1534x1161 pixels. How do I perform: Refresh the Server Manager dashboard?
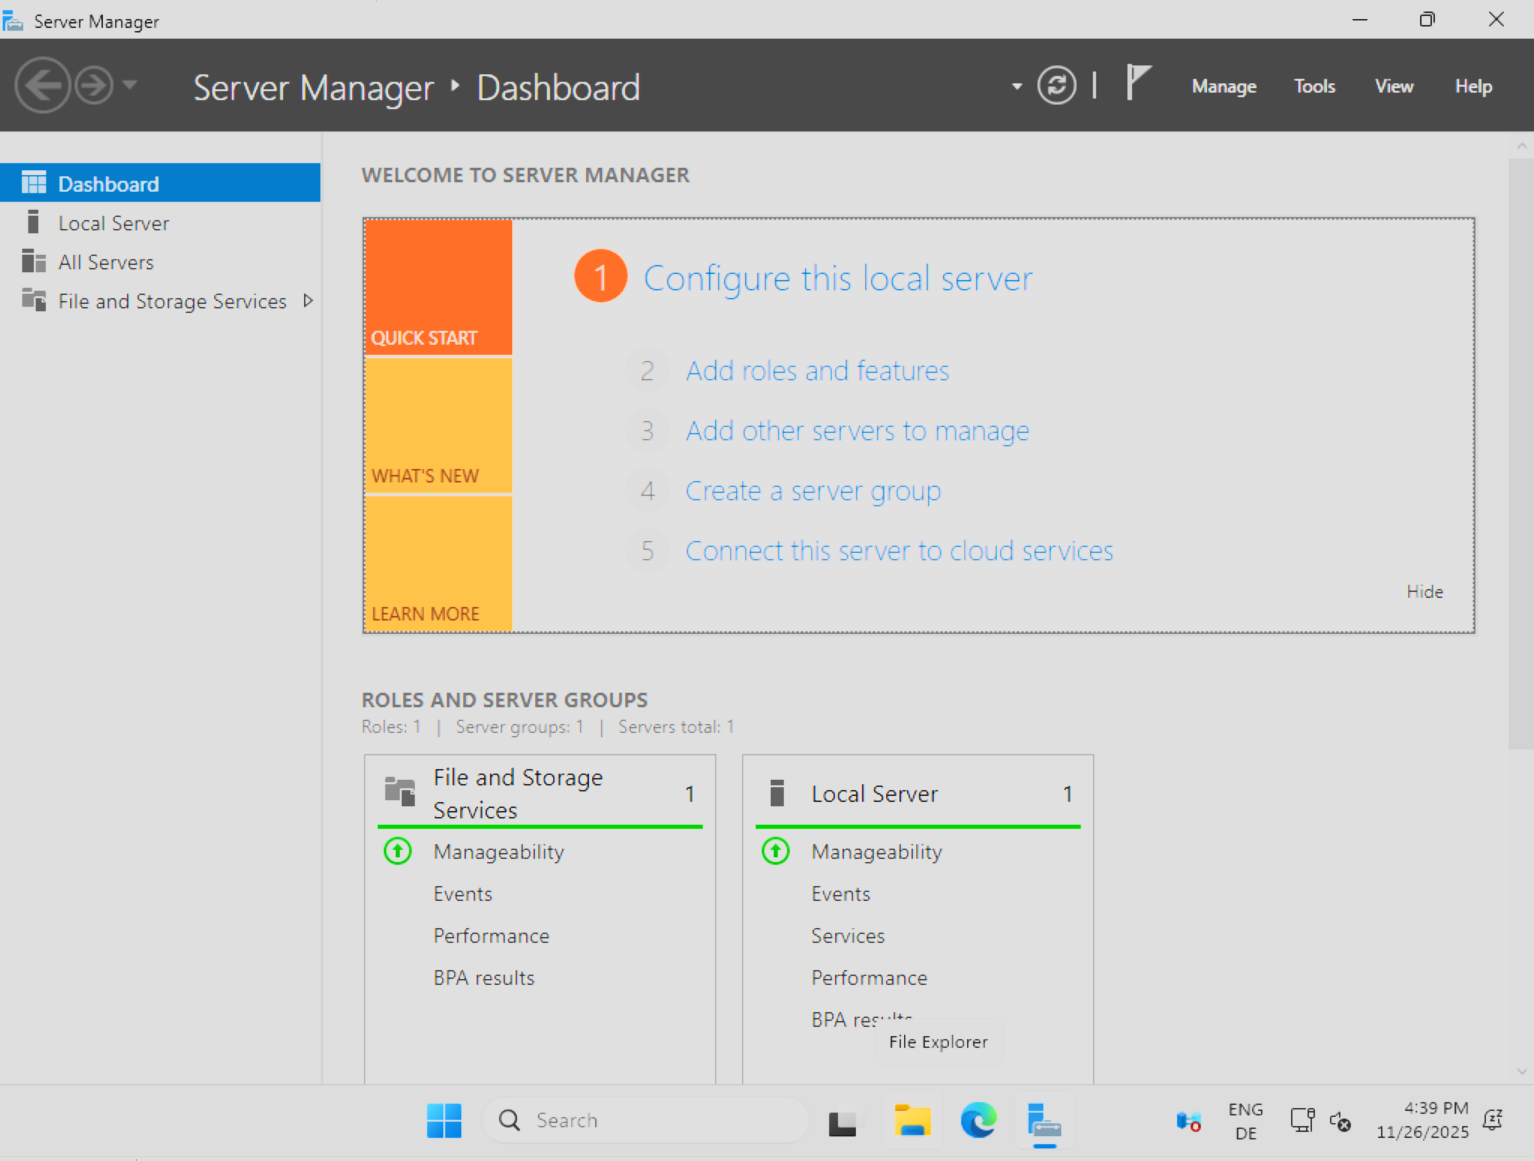[1056, 86]
